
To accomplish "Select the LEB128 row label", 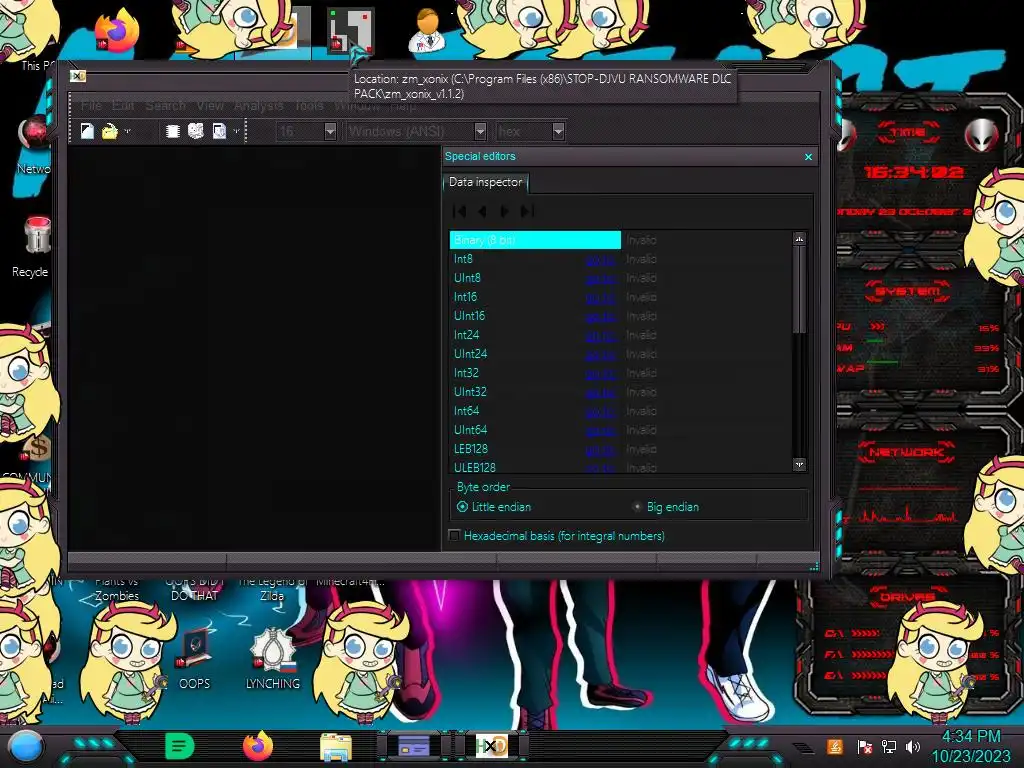I will click(x=471, y=449).
